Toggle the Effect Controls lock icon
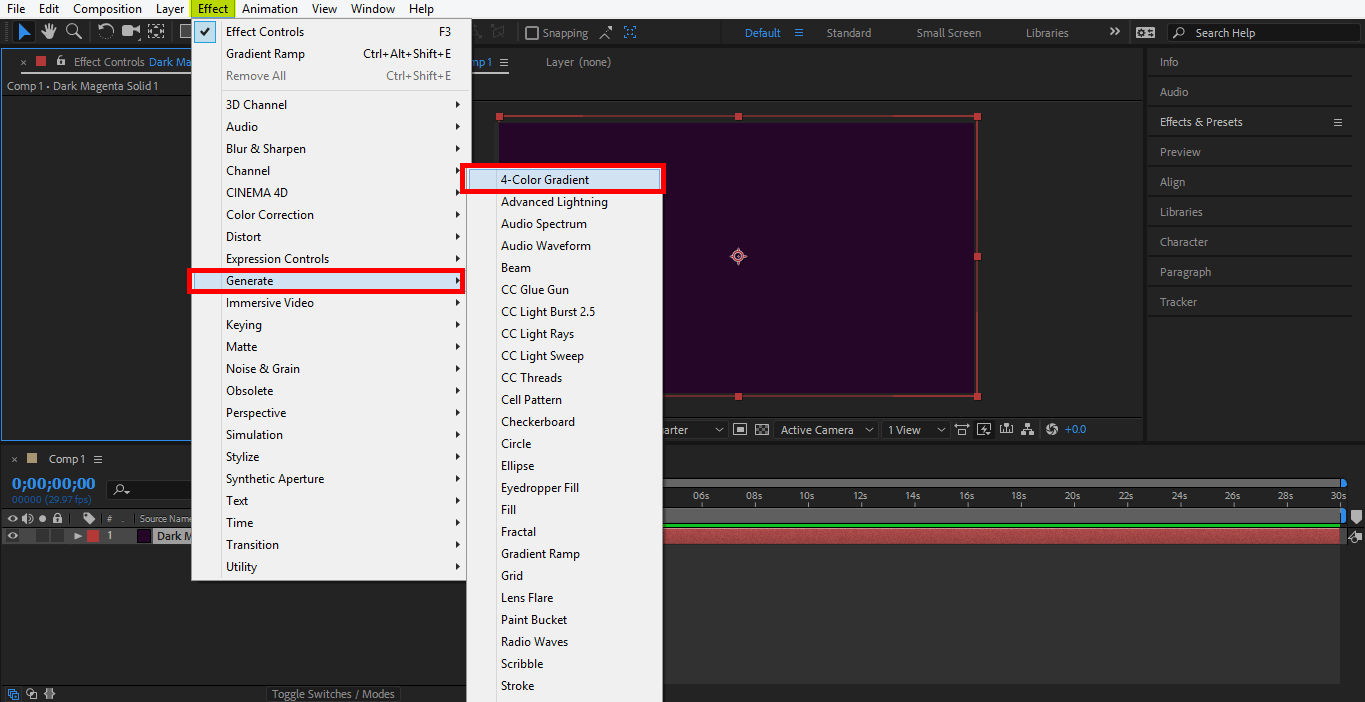 61,62
